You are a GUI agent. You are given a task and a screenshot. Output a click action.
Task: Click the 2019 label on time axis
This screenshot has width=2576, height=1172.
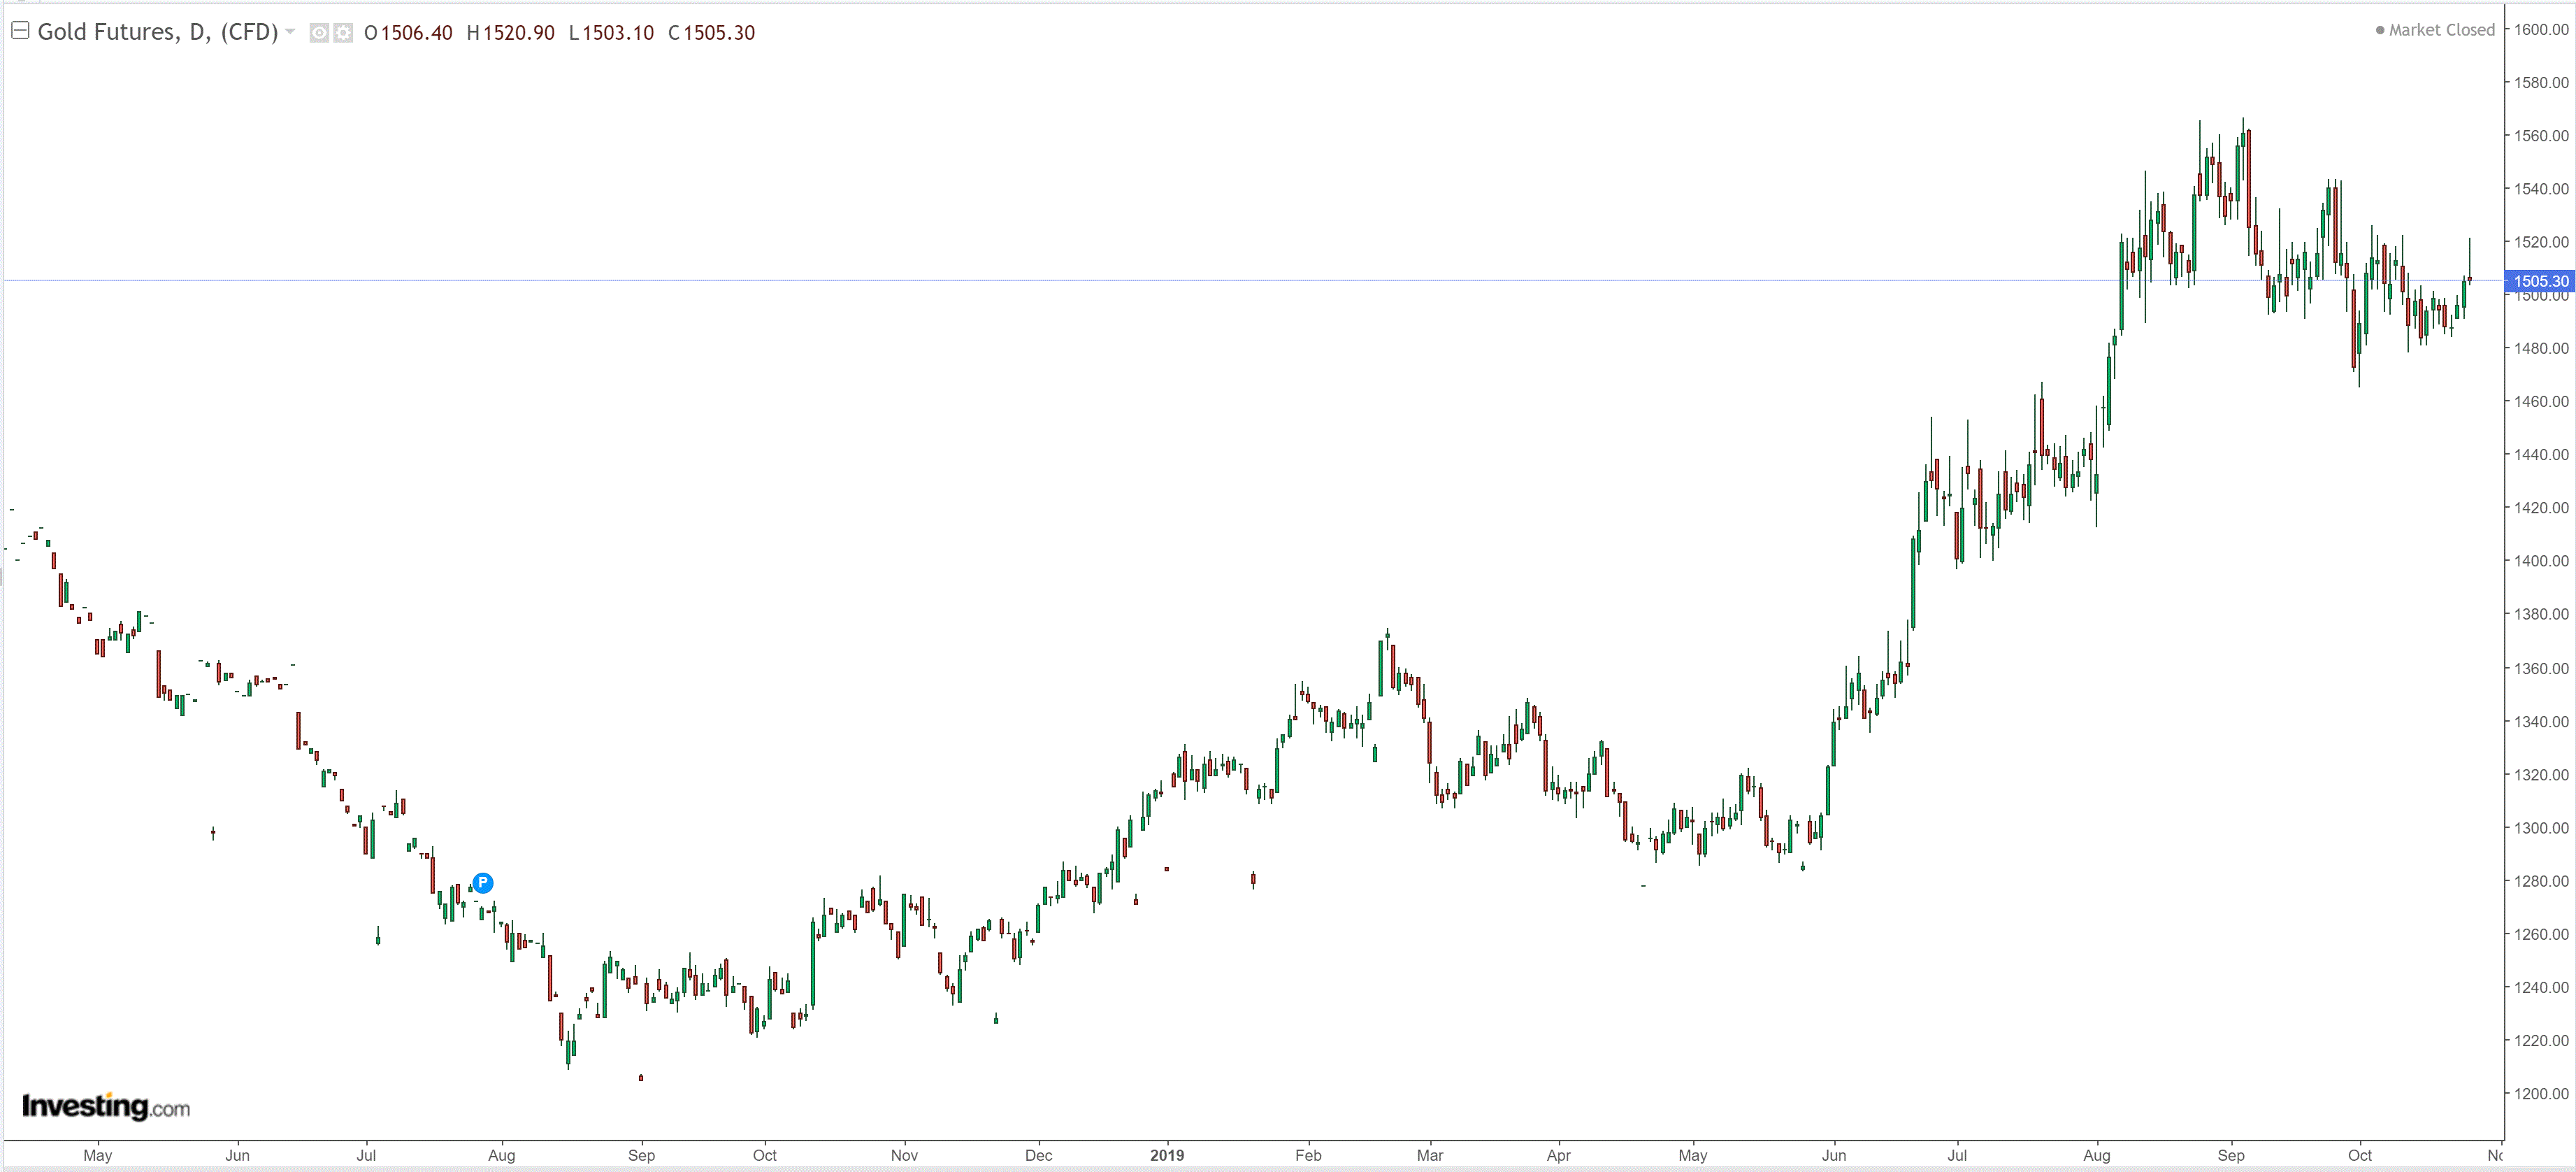click(x=1166, y=1155)
